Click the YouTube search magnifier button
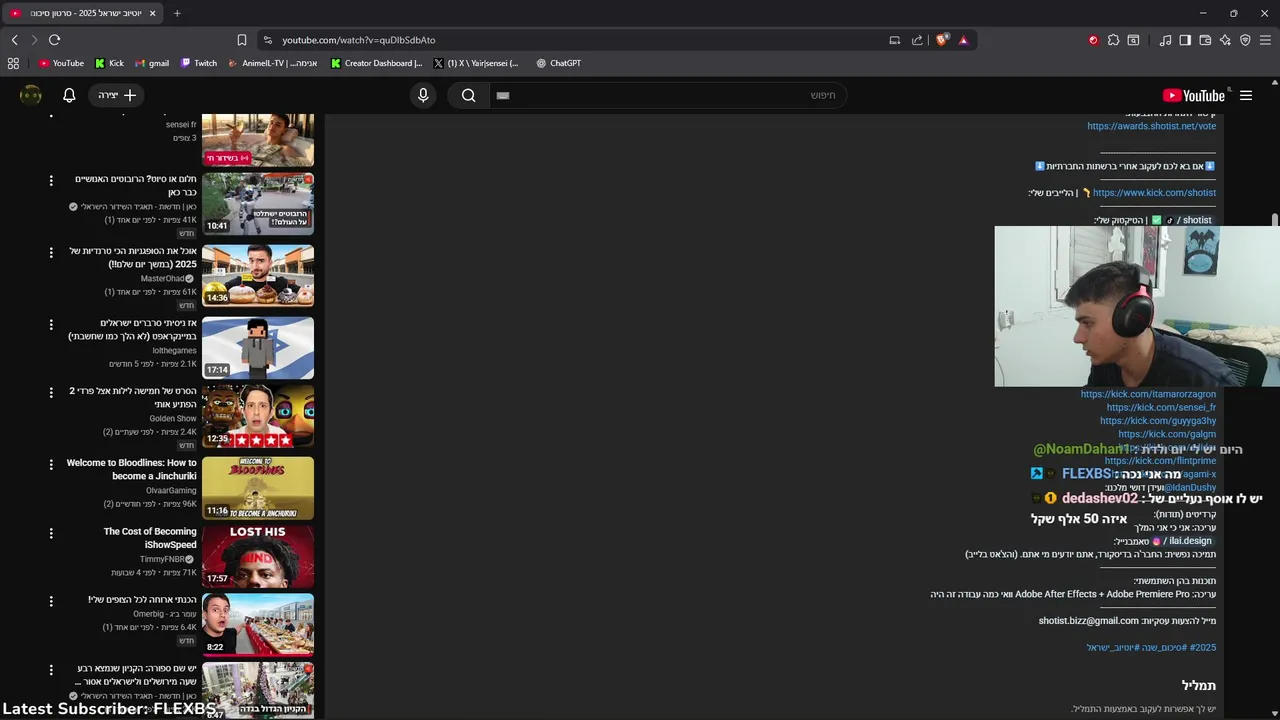 click(468, 95)
